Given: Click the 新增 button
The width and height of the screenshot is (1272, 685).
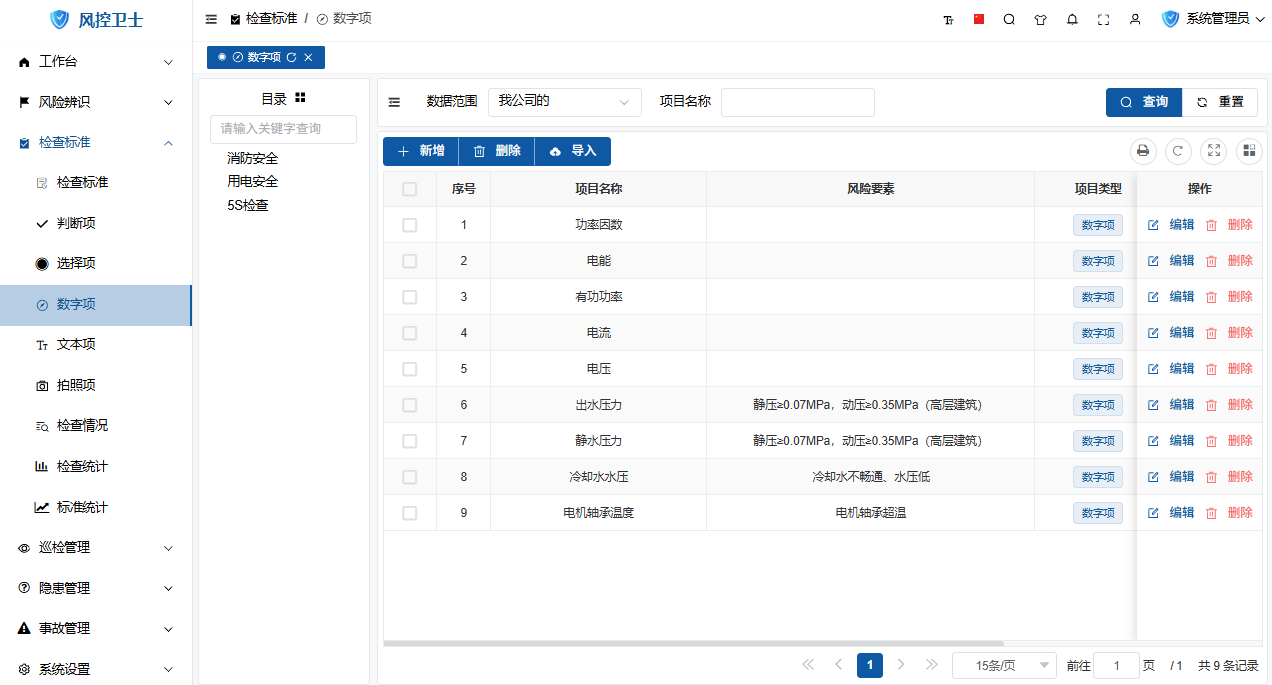Looking at the screenshot, I should pyautogui.click(x=420, y=151).
